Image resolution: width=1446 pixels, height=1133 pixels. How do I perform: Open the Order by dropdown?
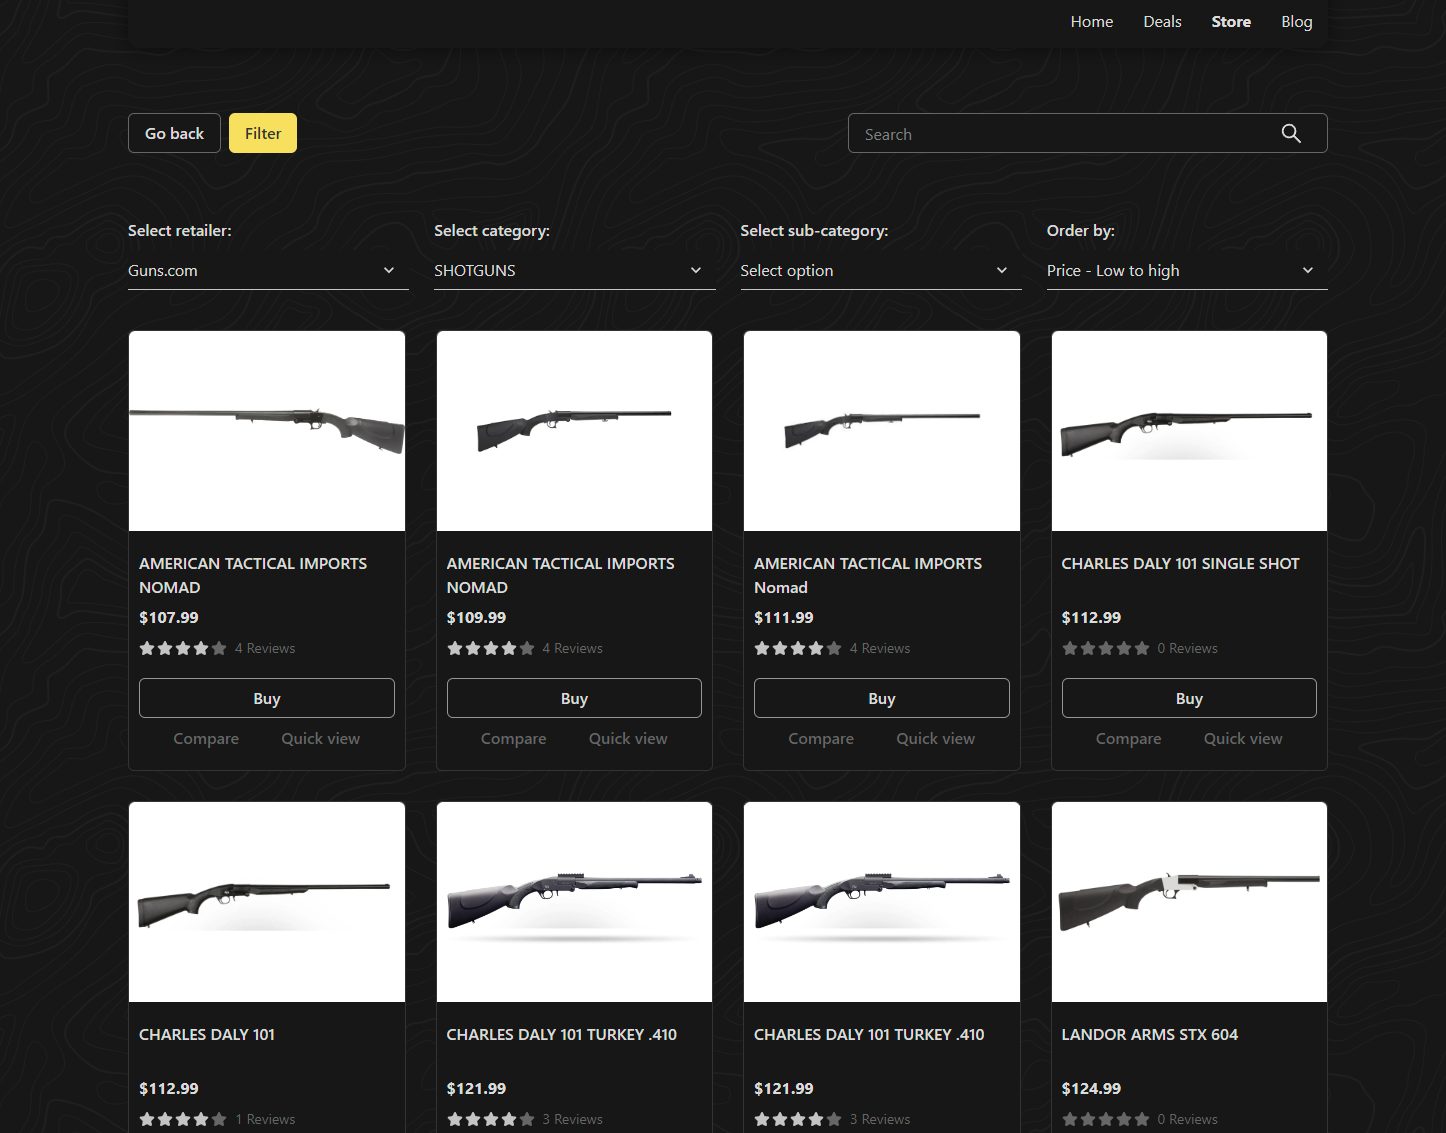(x=1187, y=271)
